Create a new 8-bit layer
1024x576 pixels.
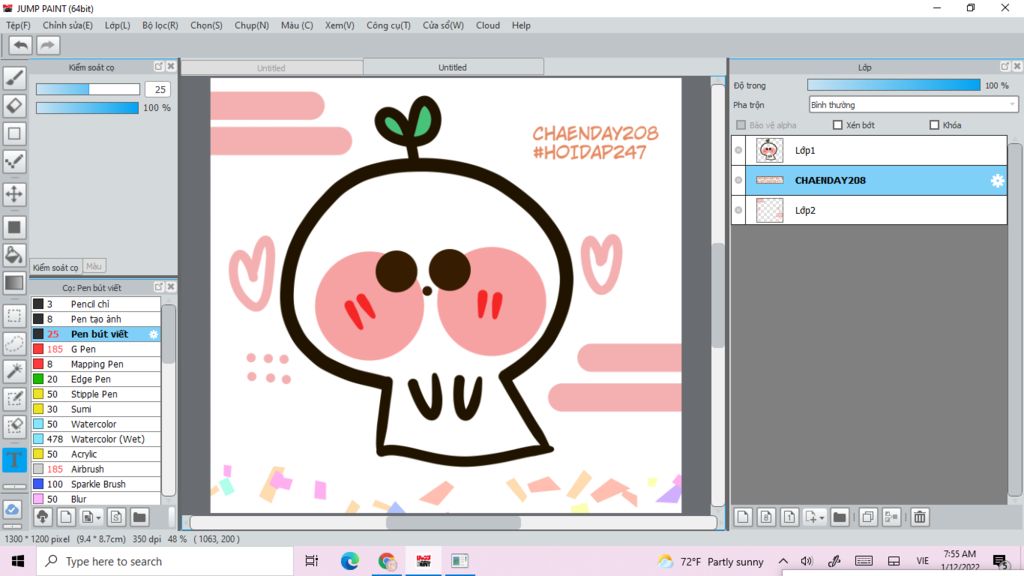click(x=766, y=517)
